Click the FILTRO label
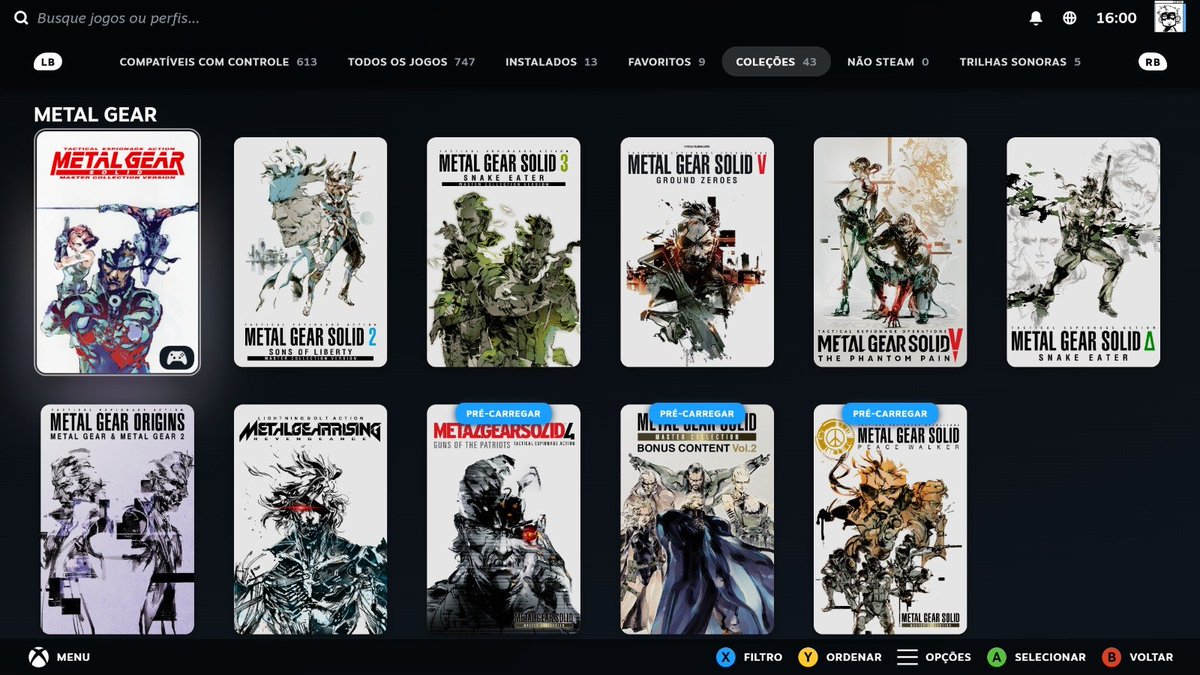 [x=763, y=657]
